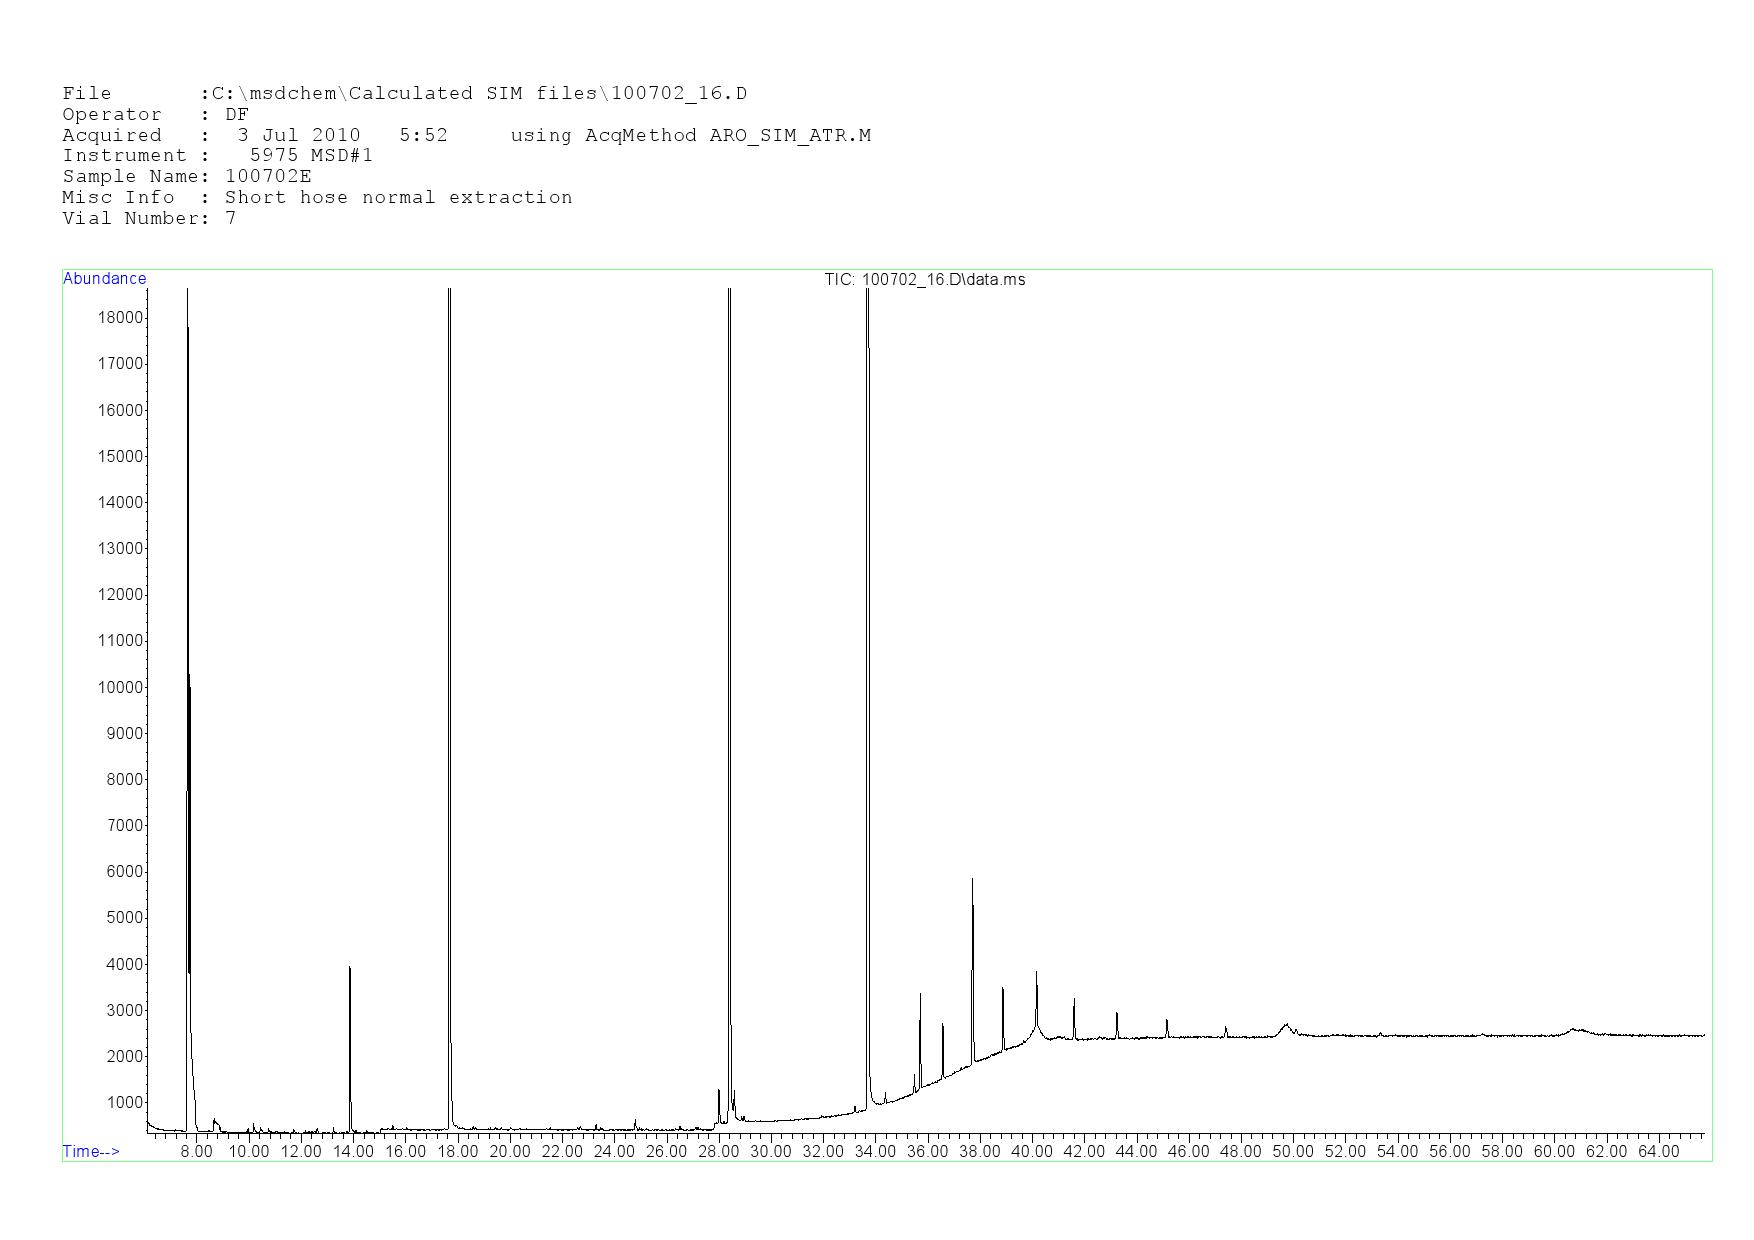This screenshot has height=1240, width=1754.
Task: Click the 8.00 time axis label
Action: pyautogui.click(x=196, y=1151)
